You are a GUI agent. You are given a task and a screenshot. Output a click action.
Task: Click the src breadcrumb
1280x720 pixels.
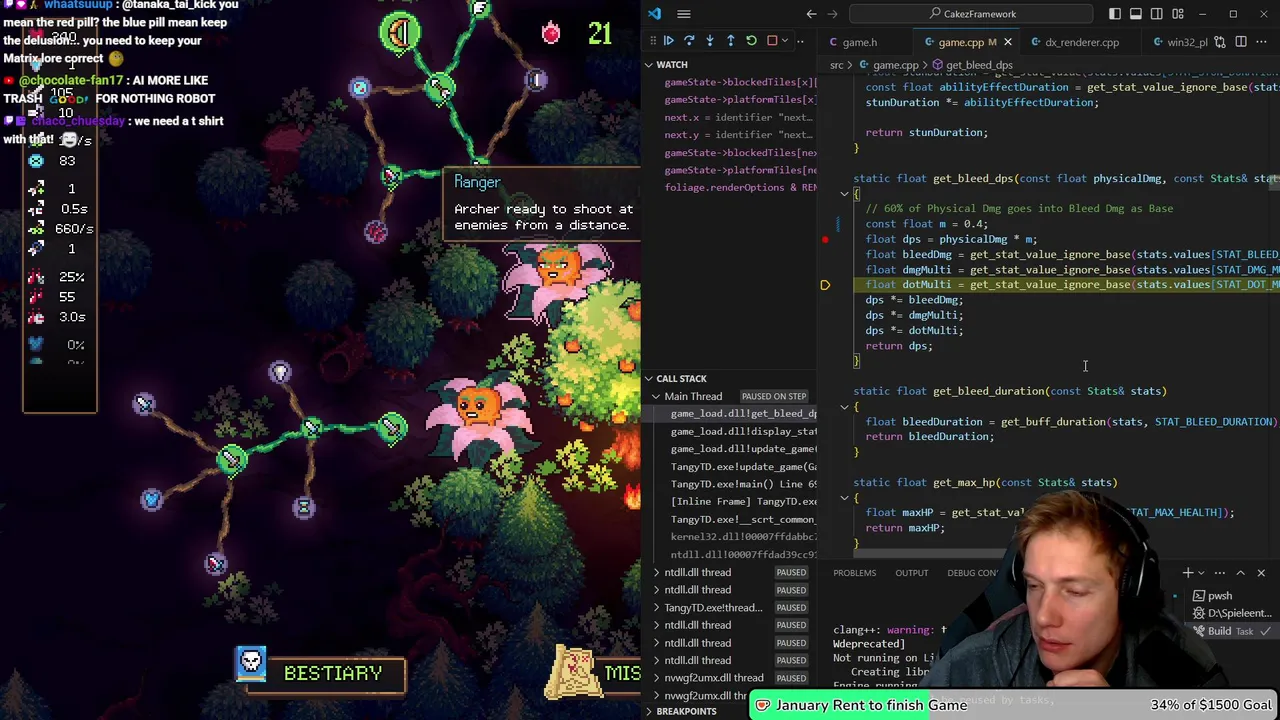pos(836,65)
